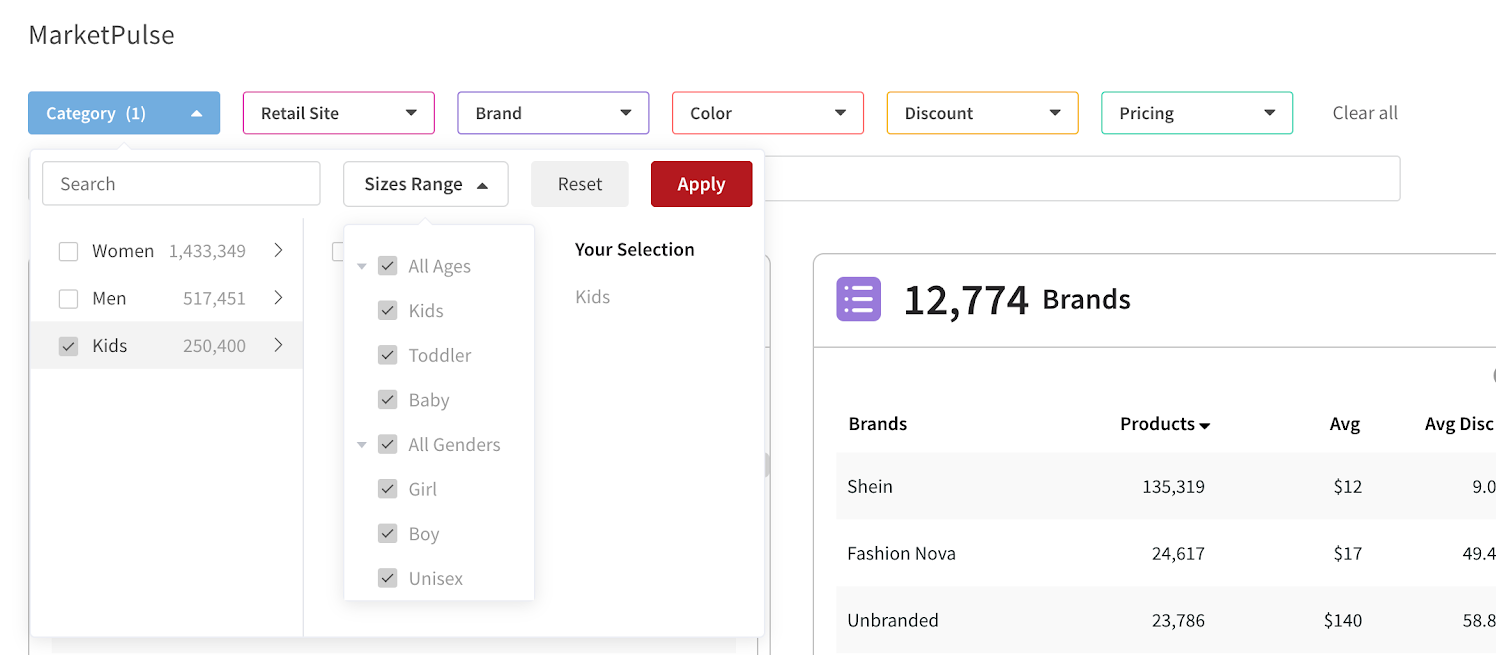
Task: Open the Discount filter dropdown
Action: click(x=982, y=113)
